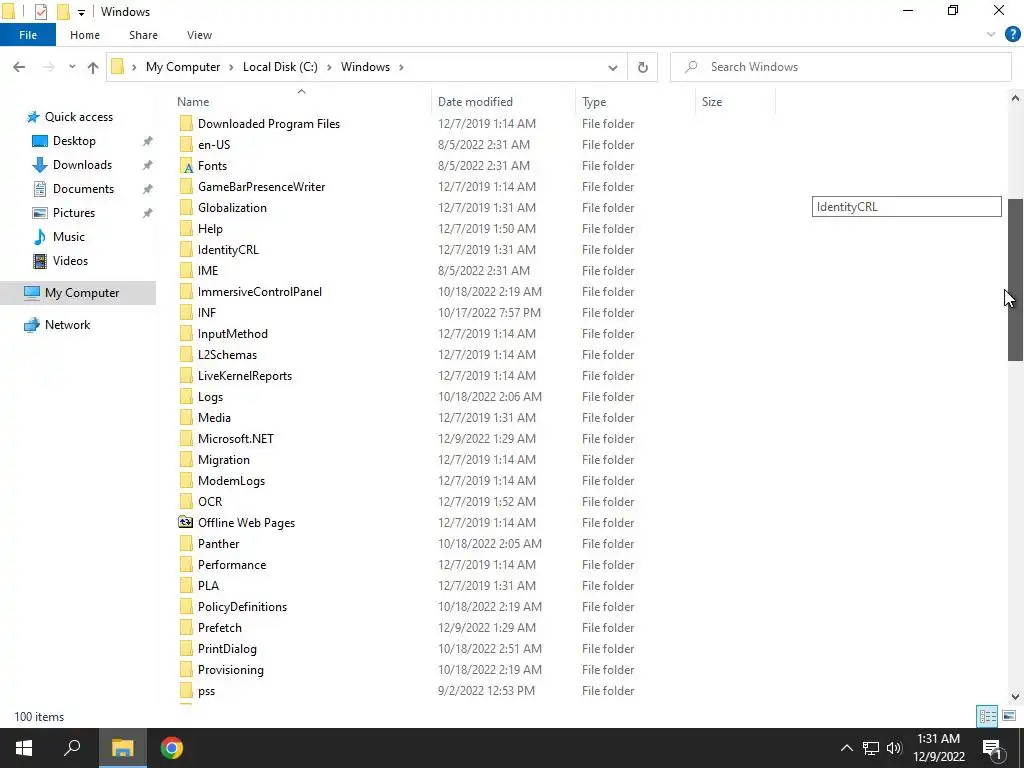This screenshot has width=1024, height=768.
Task: Click the Back navigation arrow
Action: coord(19,67)
